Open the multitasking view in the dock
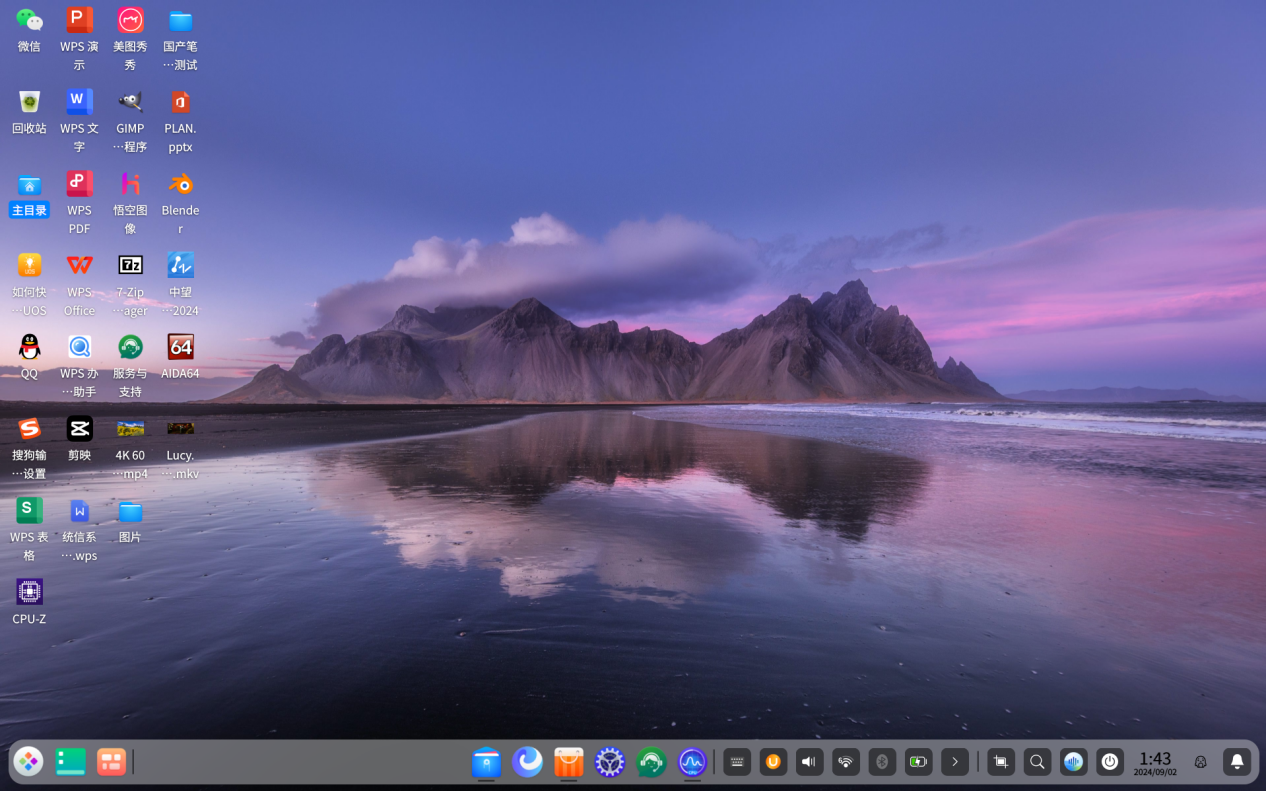The image size is (1266, 791). [111, 762]
